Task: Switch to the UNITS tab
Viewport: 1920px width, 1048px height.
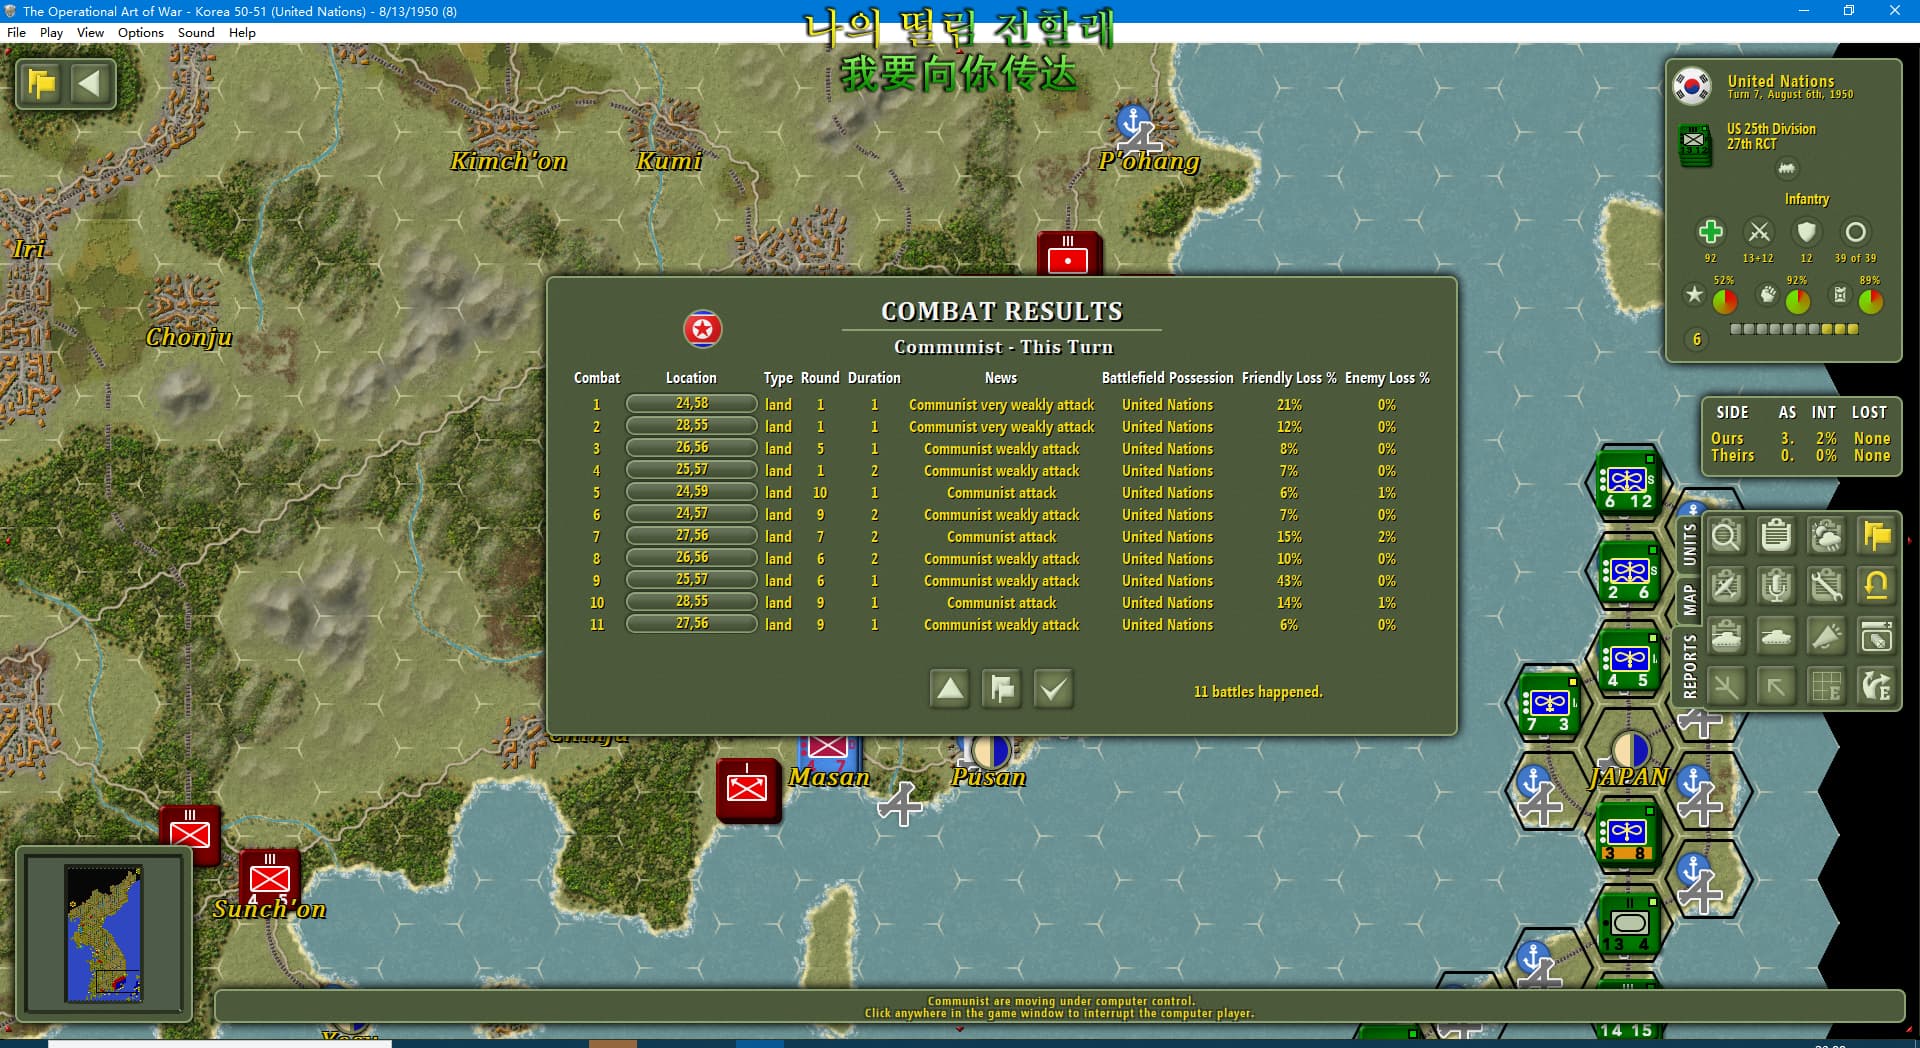Action: [1689, 545]
